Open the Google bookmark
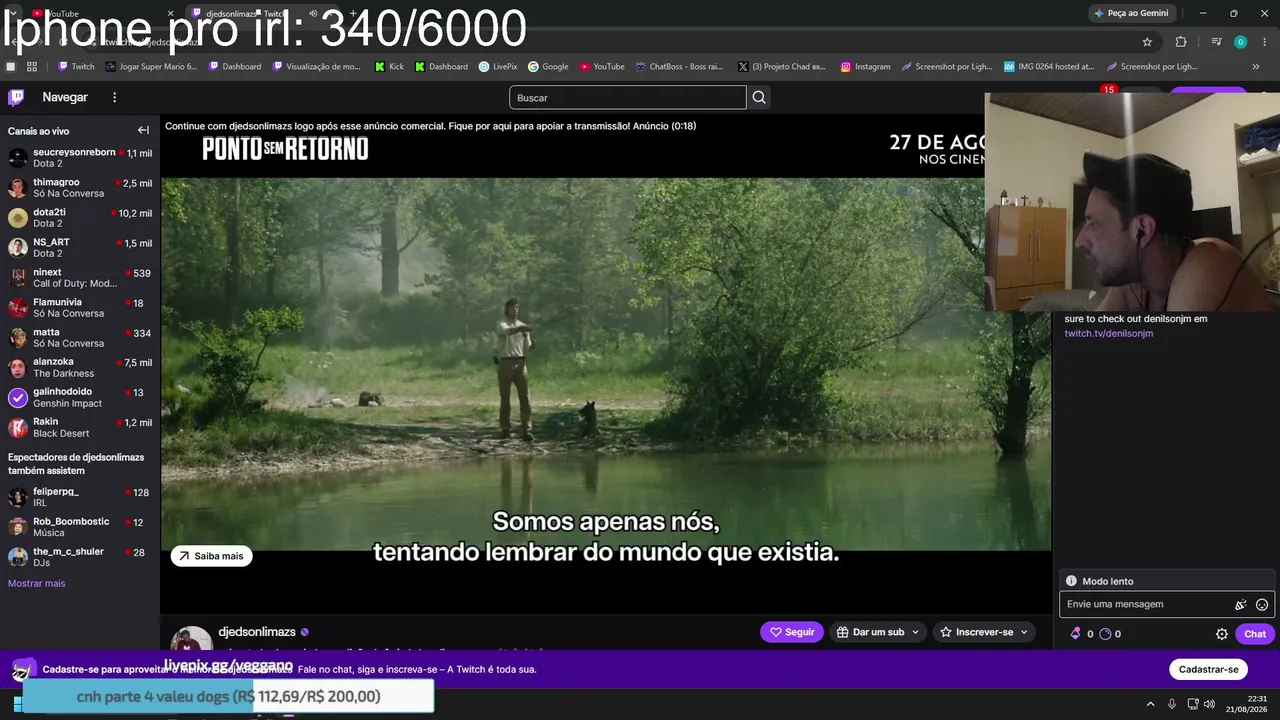Screen dimensions: 1280x720 548,67
